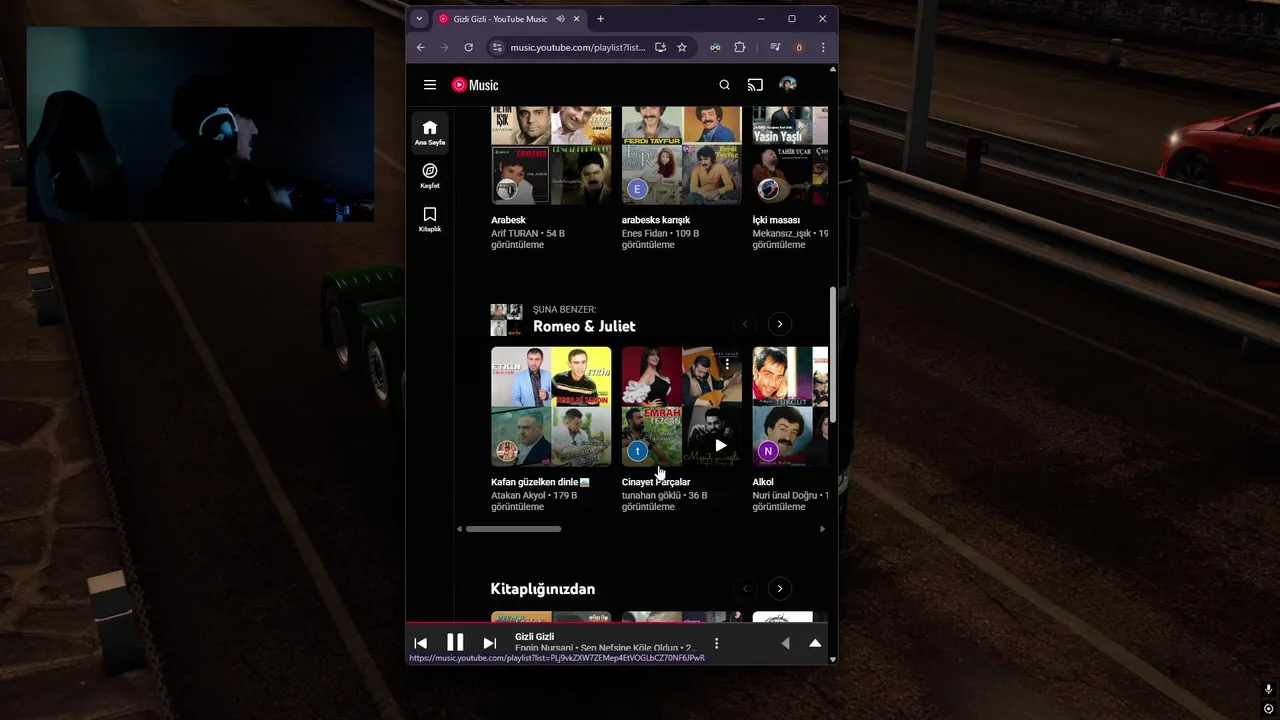Open the media control icon in browser toolbar
The width and height of the screenshot is (1280, 720).
[775, 47]
